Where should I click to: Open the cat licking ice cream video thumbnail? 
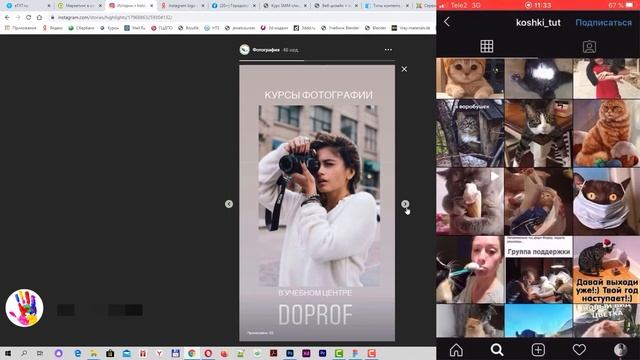(x=470, y=202)
